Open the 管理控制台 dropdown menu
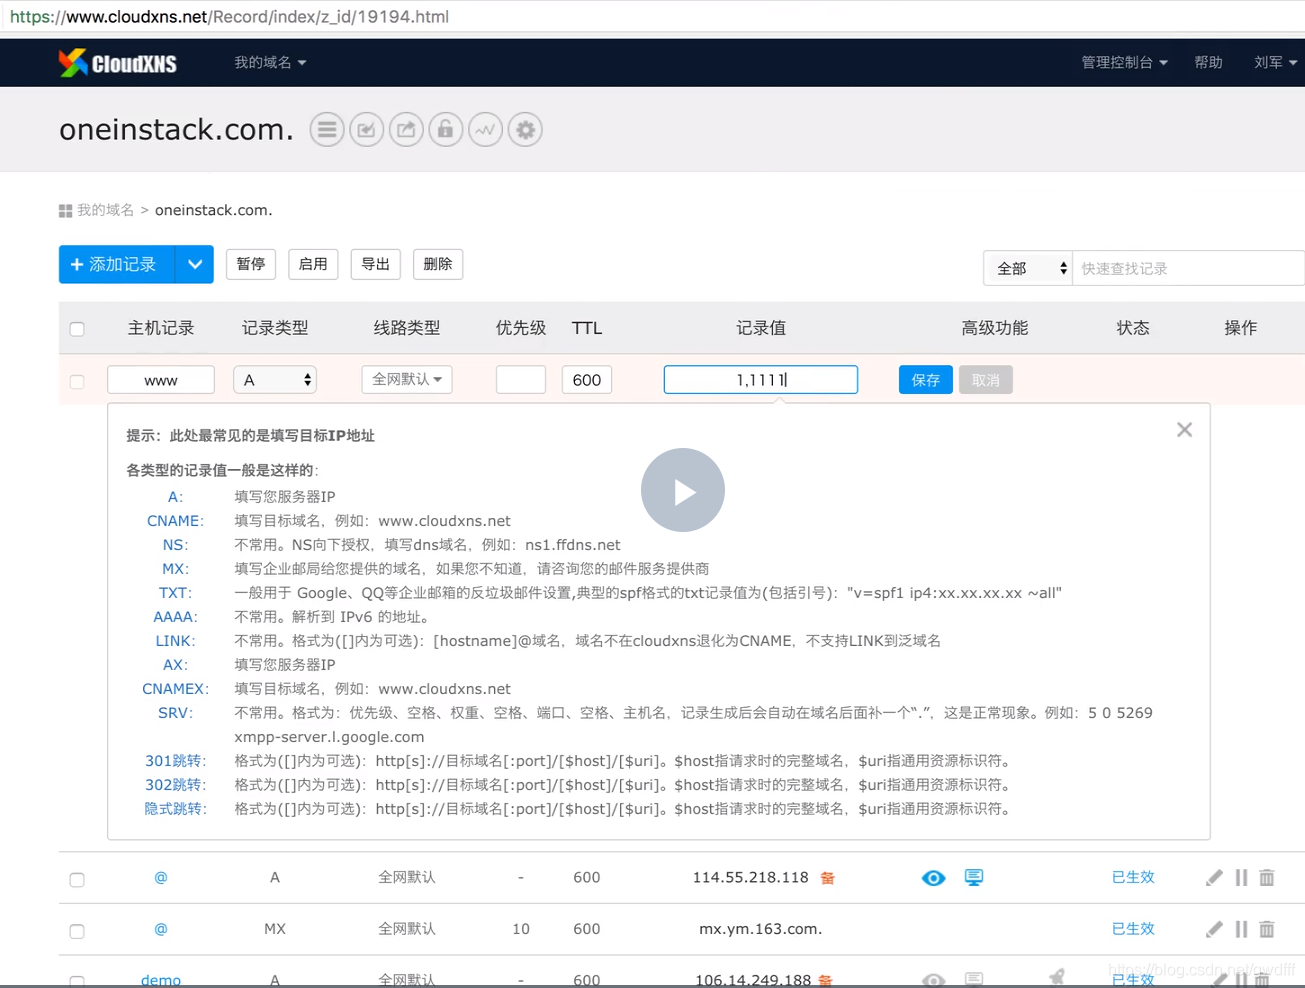1305x988 pixels. [x=1124, y=62]
